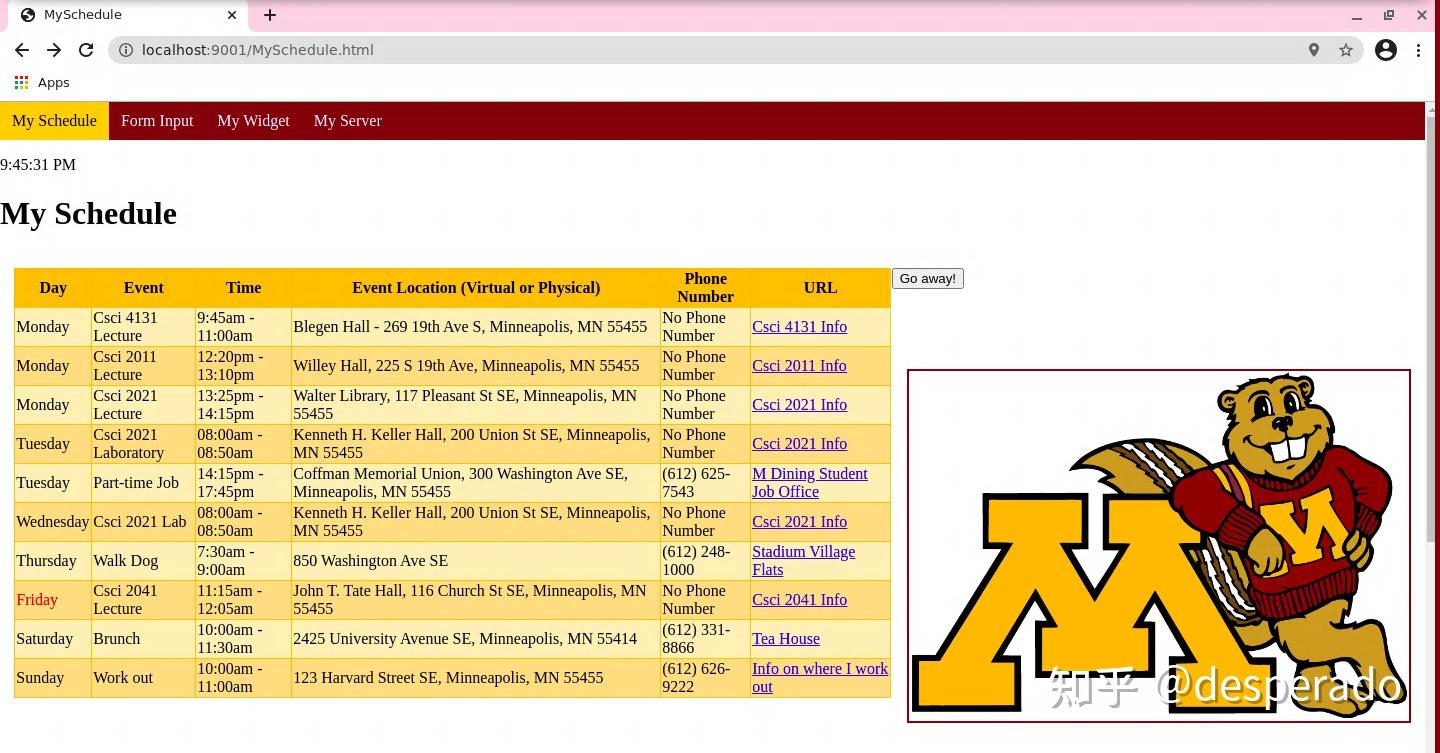Click the Walk Dog event cell

[144, 561]
